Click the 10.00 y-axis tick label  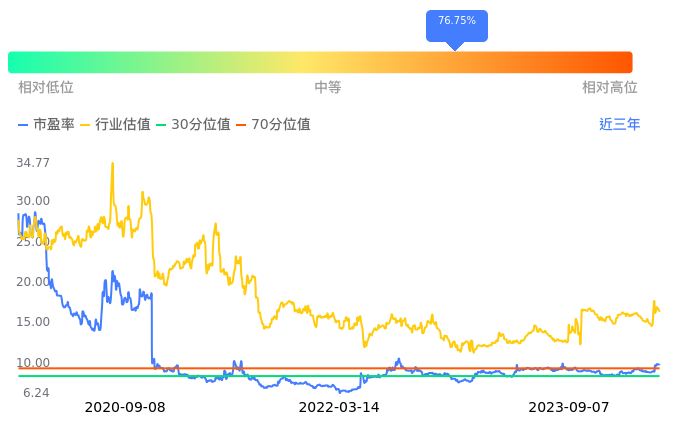tap(33, 363)
